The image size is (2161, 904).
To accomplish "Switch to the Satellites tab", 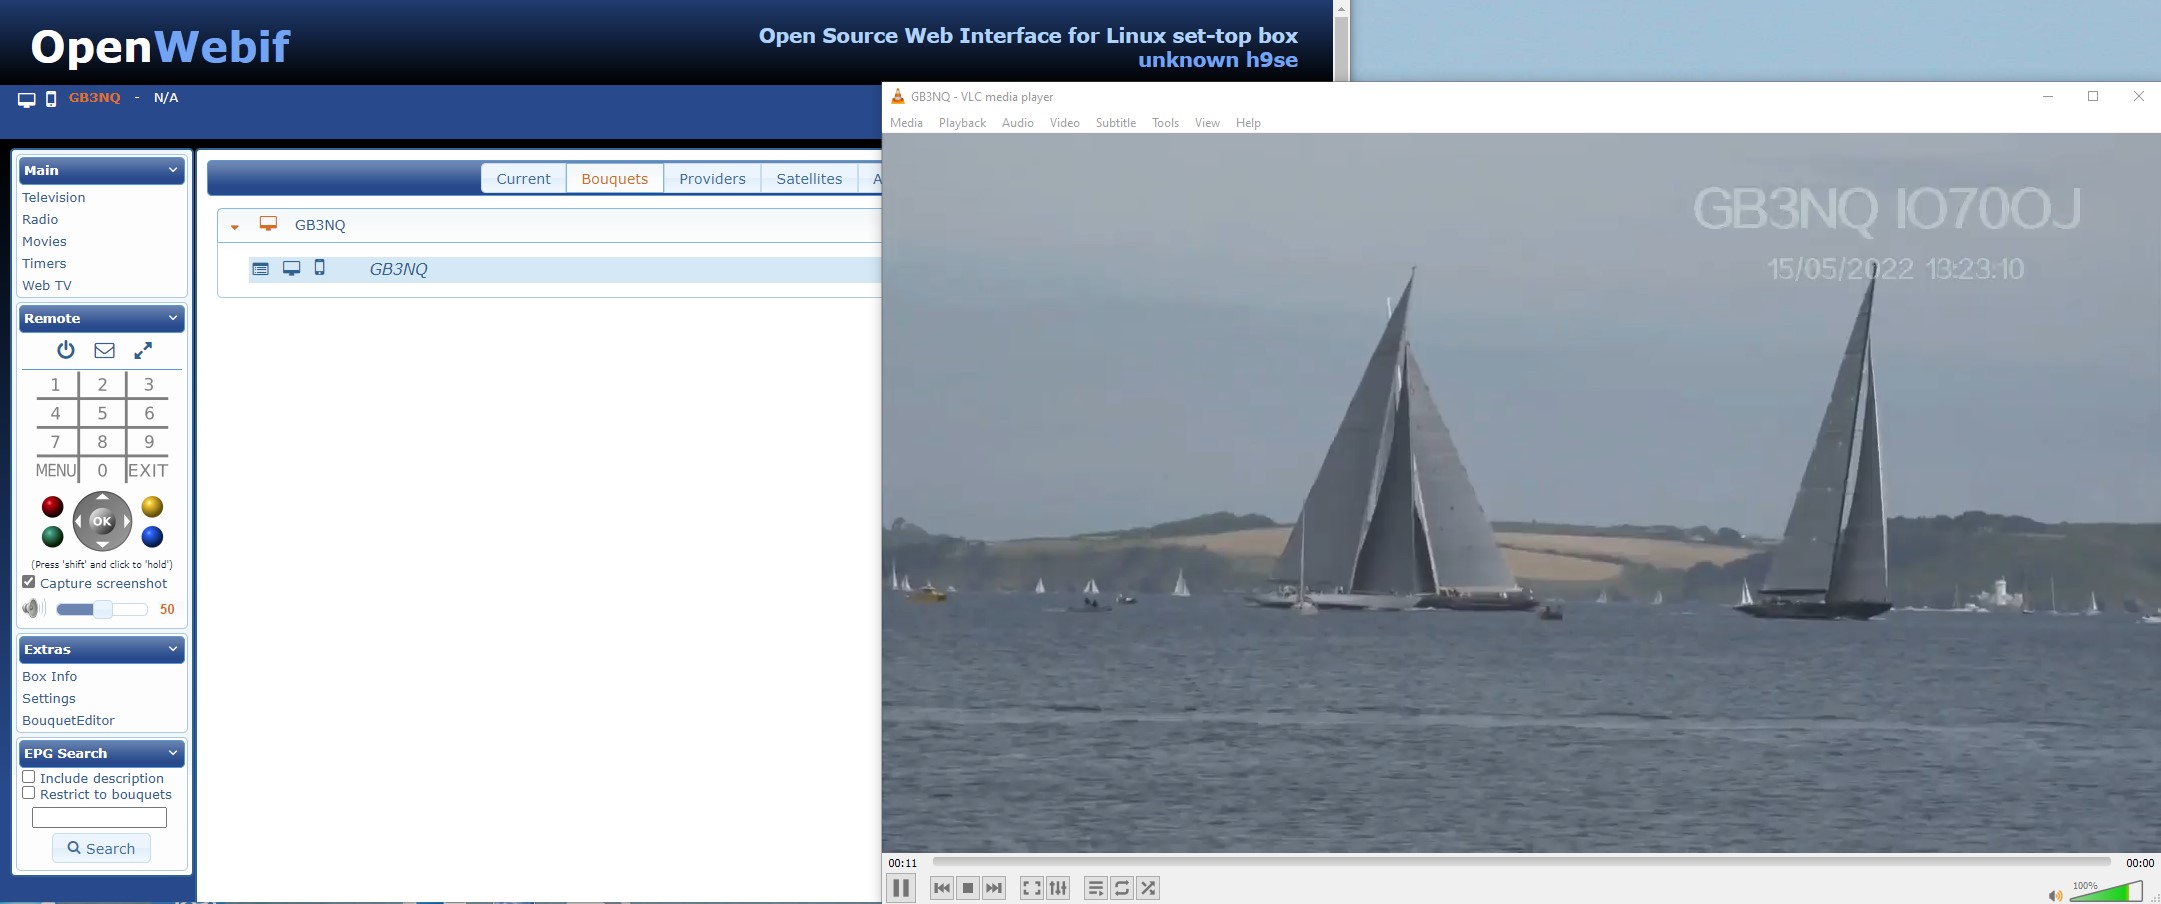I will point(809,178).
